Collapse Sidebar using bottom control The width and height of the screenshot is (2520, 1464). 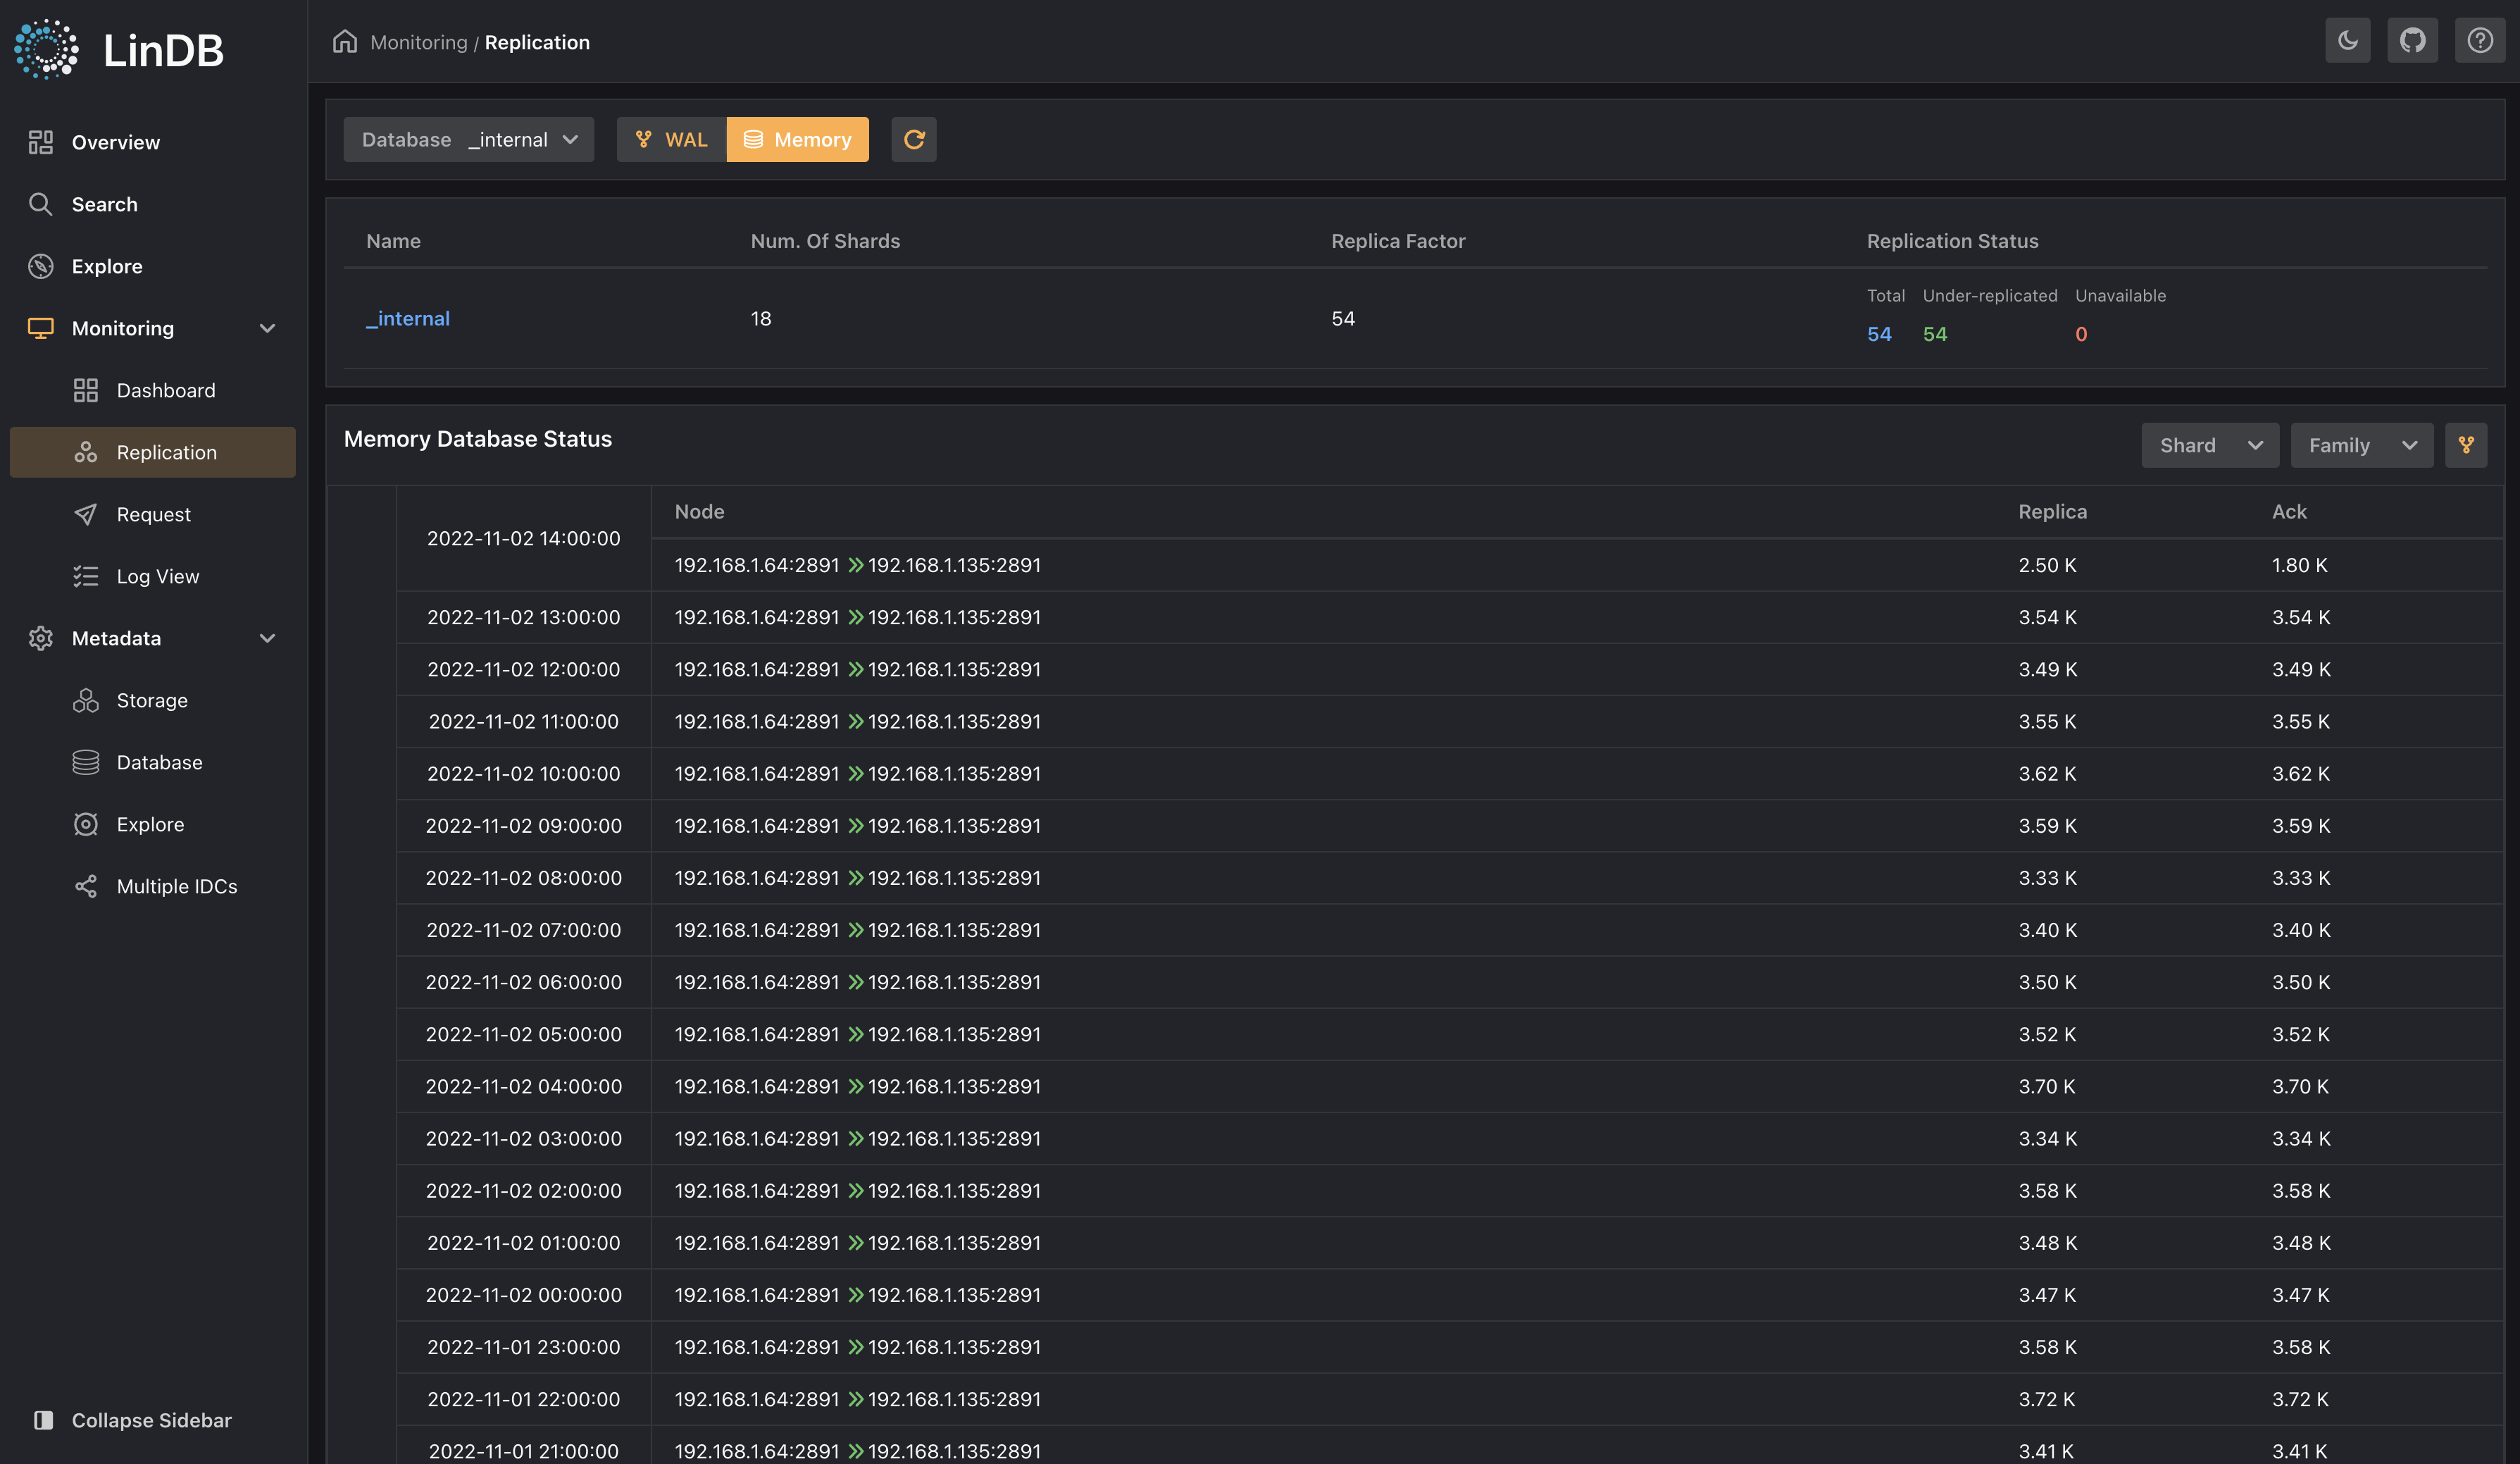[x=150, y=1420]
